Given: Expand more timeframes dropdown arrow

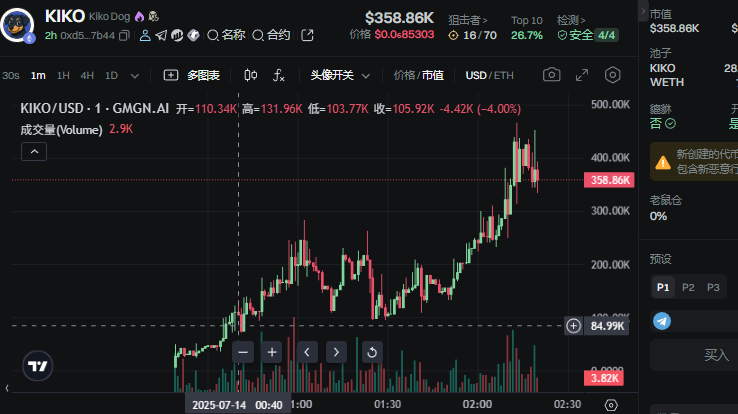Looking at the screenshot, I should 135,76.
